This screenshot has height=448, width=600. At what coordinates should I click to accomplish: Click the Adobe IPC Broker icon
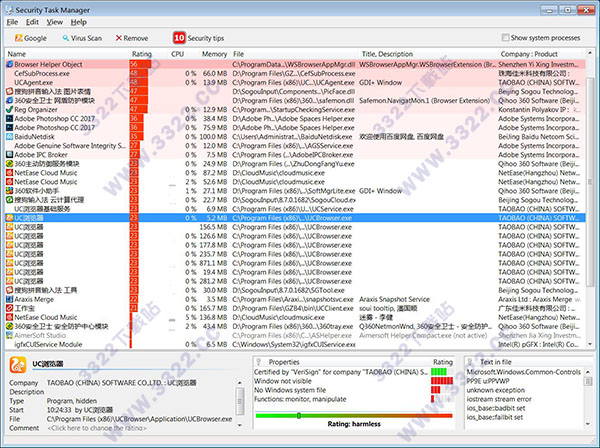pyautogui.click(x=10, y=155)
